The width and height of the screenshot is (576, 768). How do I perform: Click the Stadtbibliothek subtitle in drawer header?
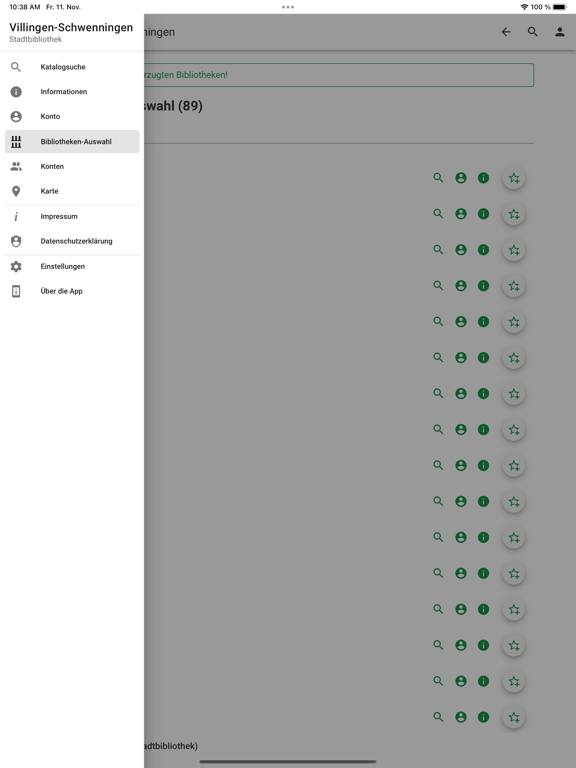[x=35, y=39]
